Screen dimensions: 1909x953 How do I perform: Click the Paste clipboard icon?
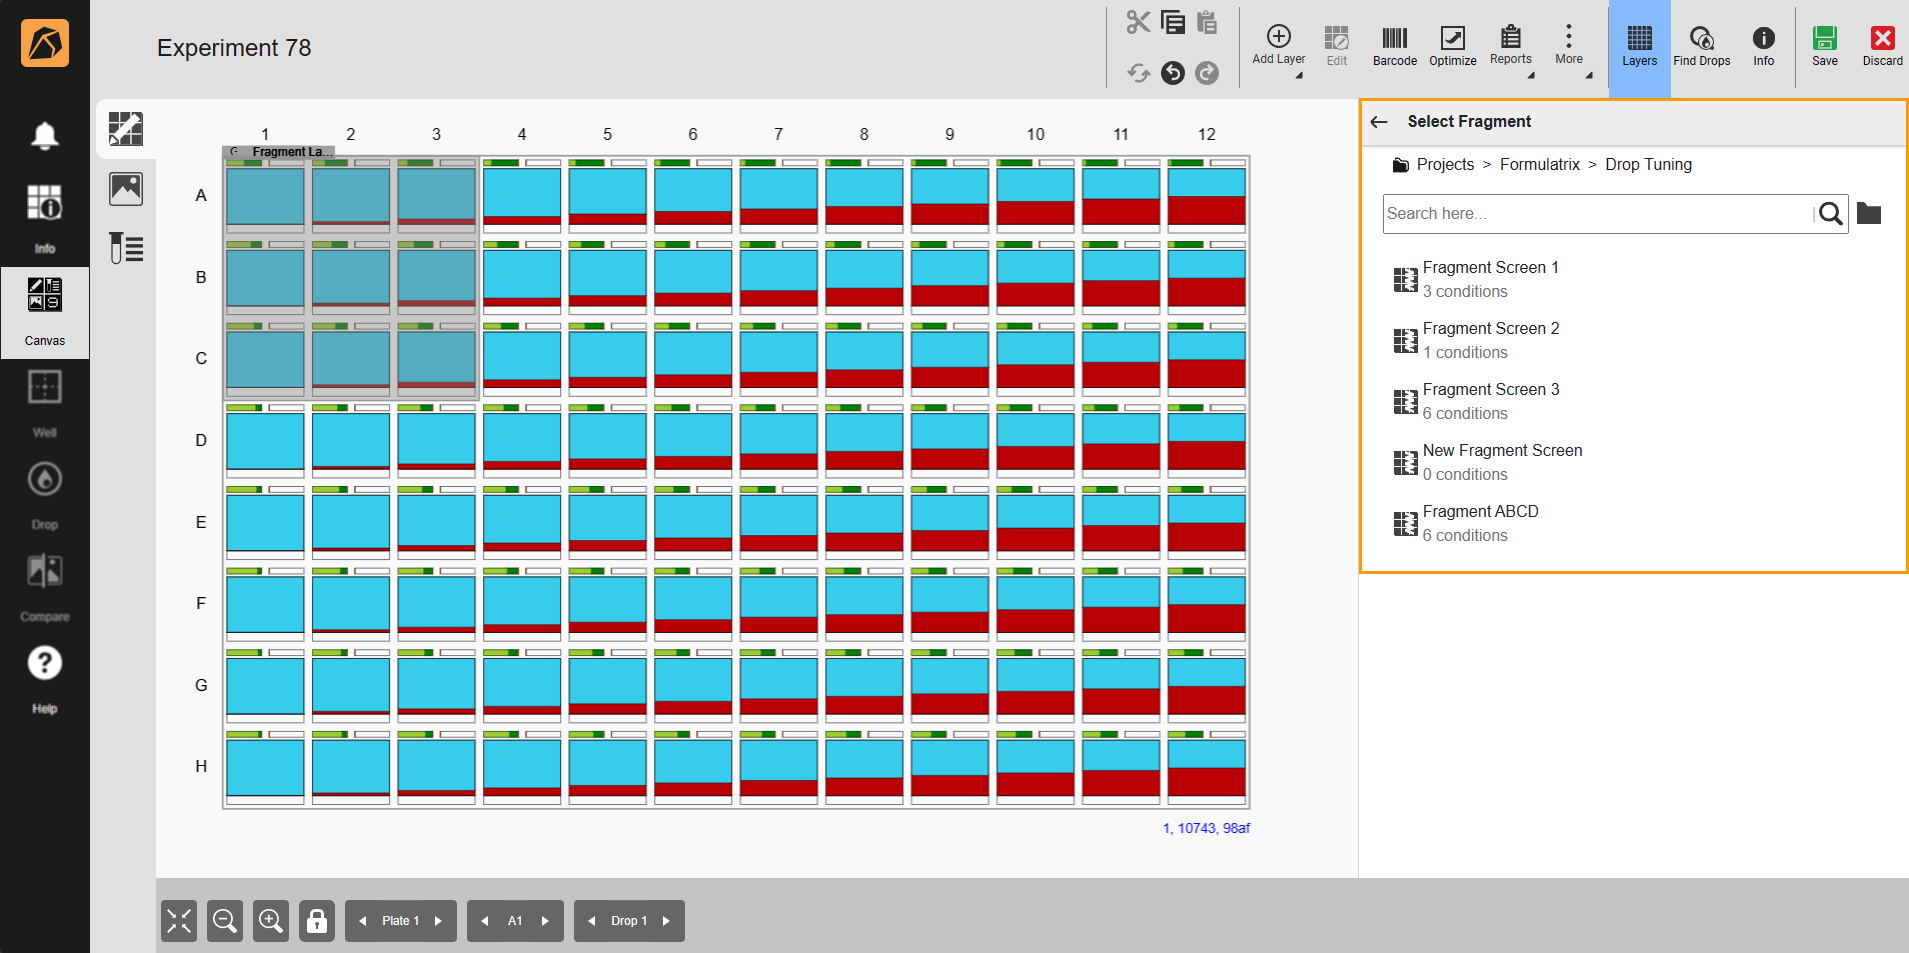pyautogui.click(x=1207, y=22)
